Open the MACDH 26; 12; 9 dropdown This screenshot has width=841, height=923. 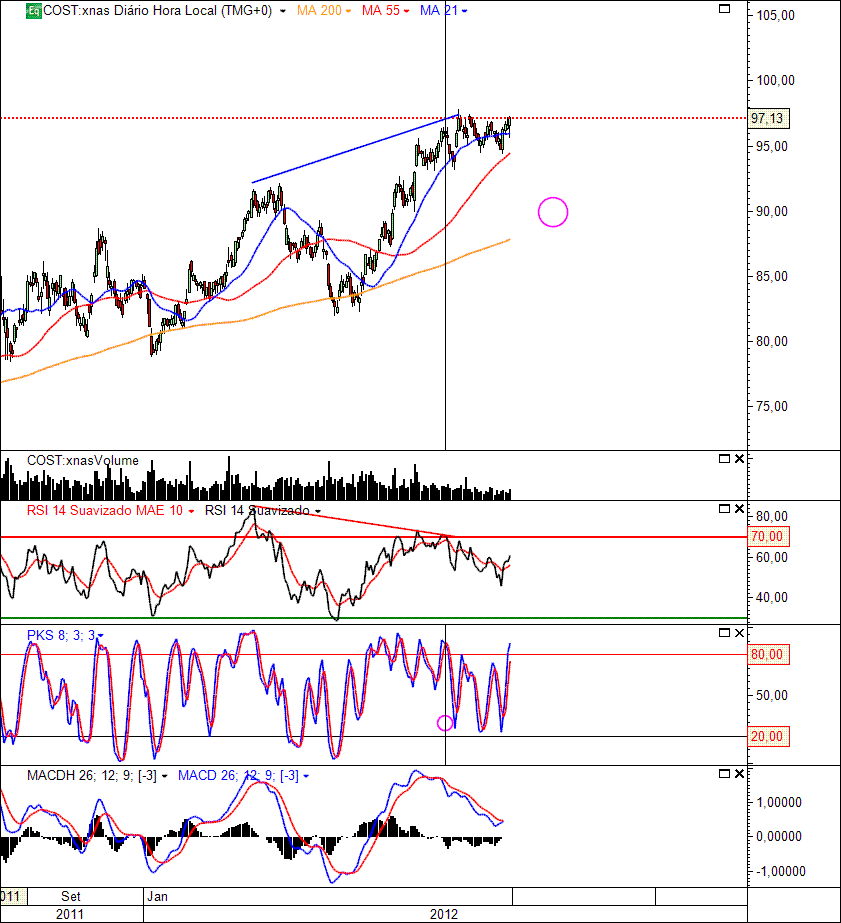(x=164, y=776)
